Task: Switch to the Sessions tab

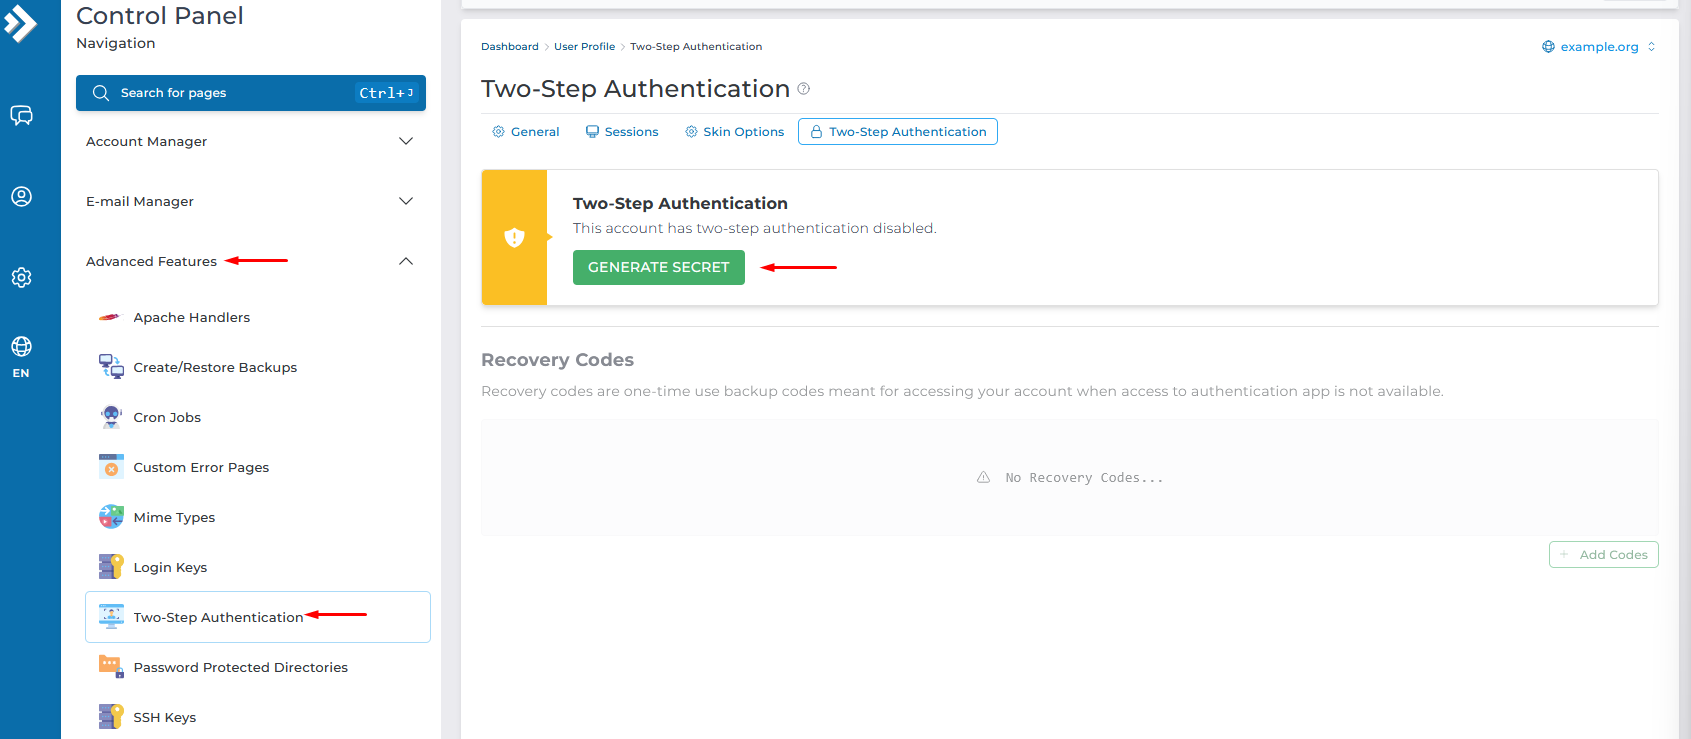Action: pos(622,132)
